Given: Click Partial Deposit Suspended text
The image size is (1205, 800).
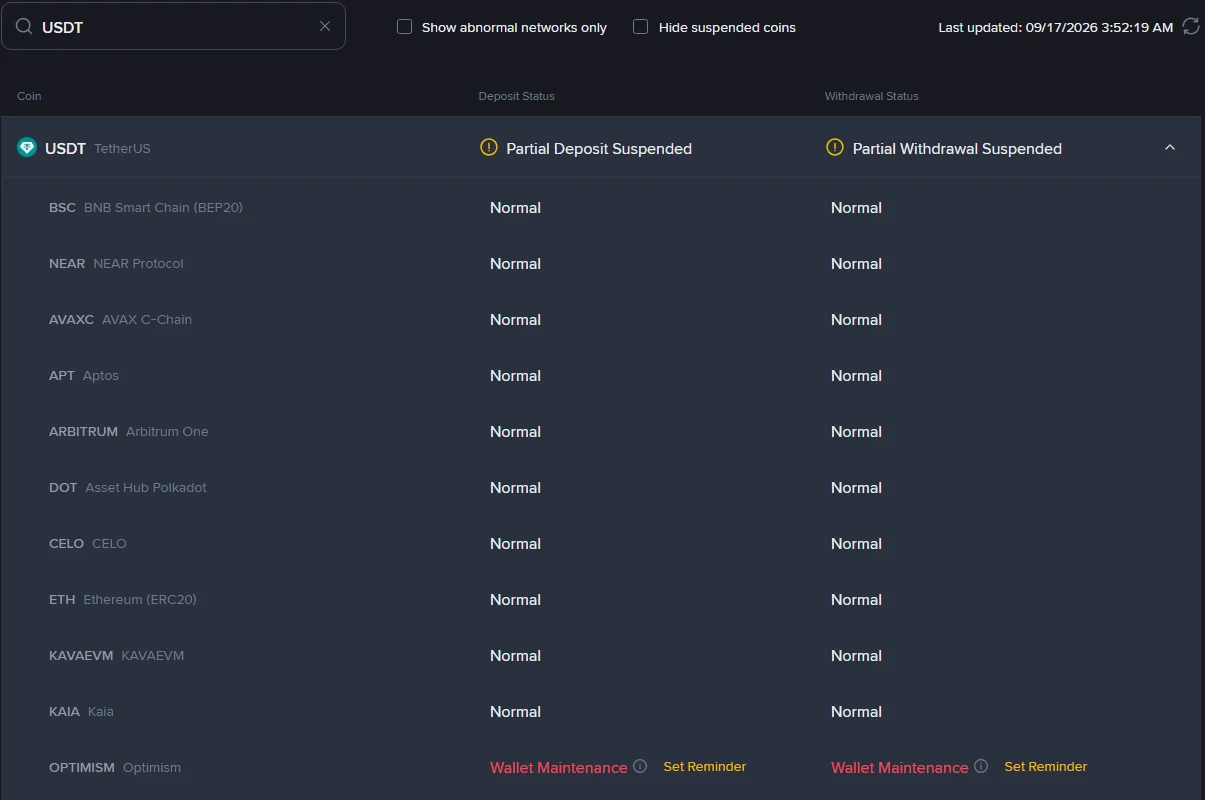Looking at the screenshot, I should [x=599, y=148].
